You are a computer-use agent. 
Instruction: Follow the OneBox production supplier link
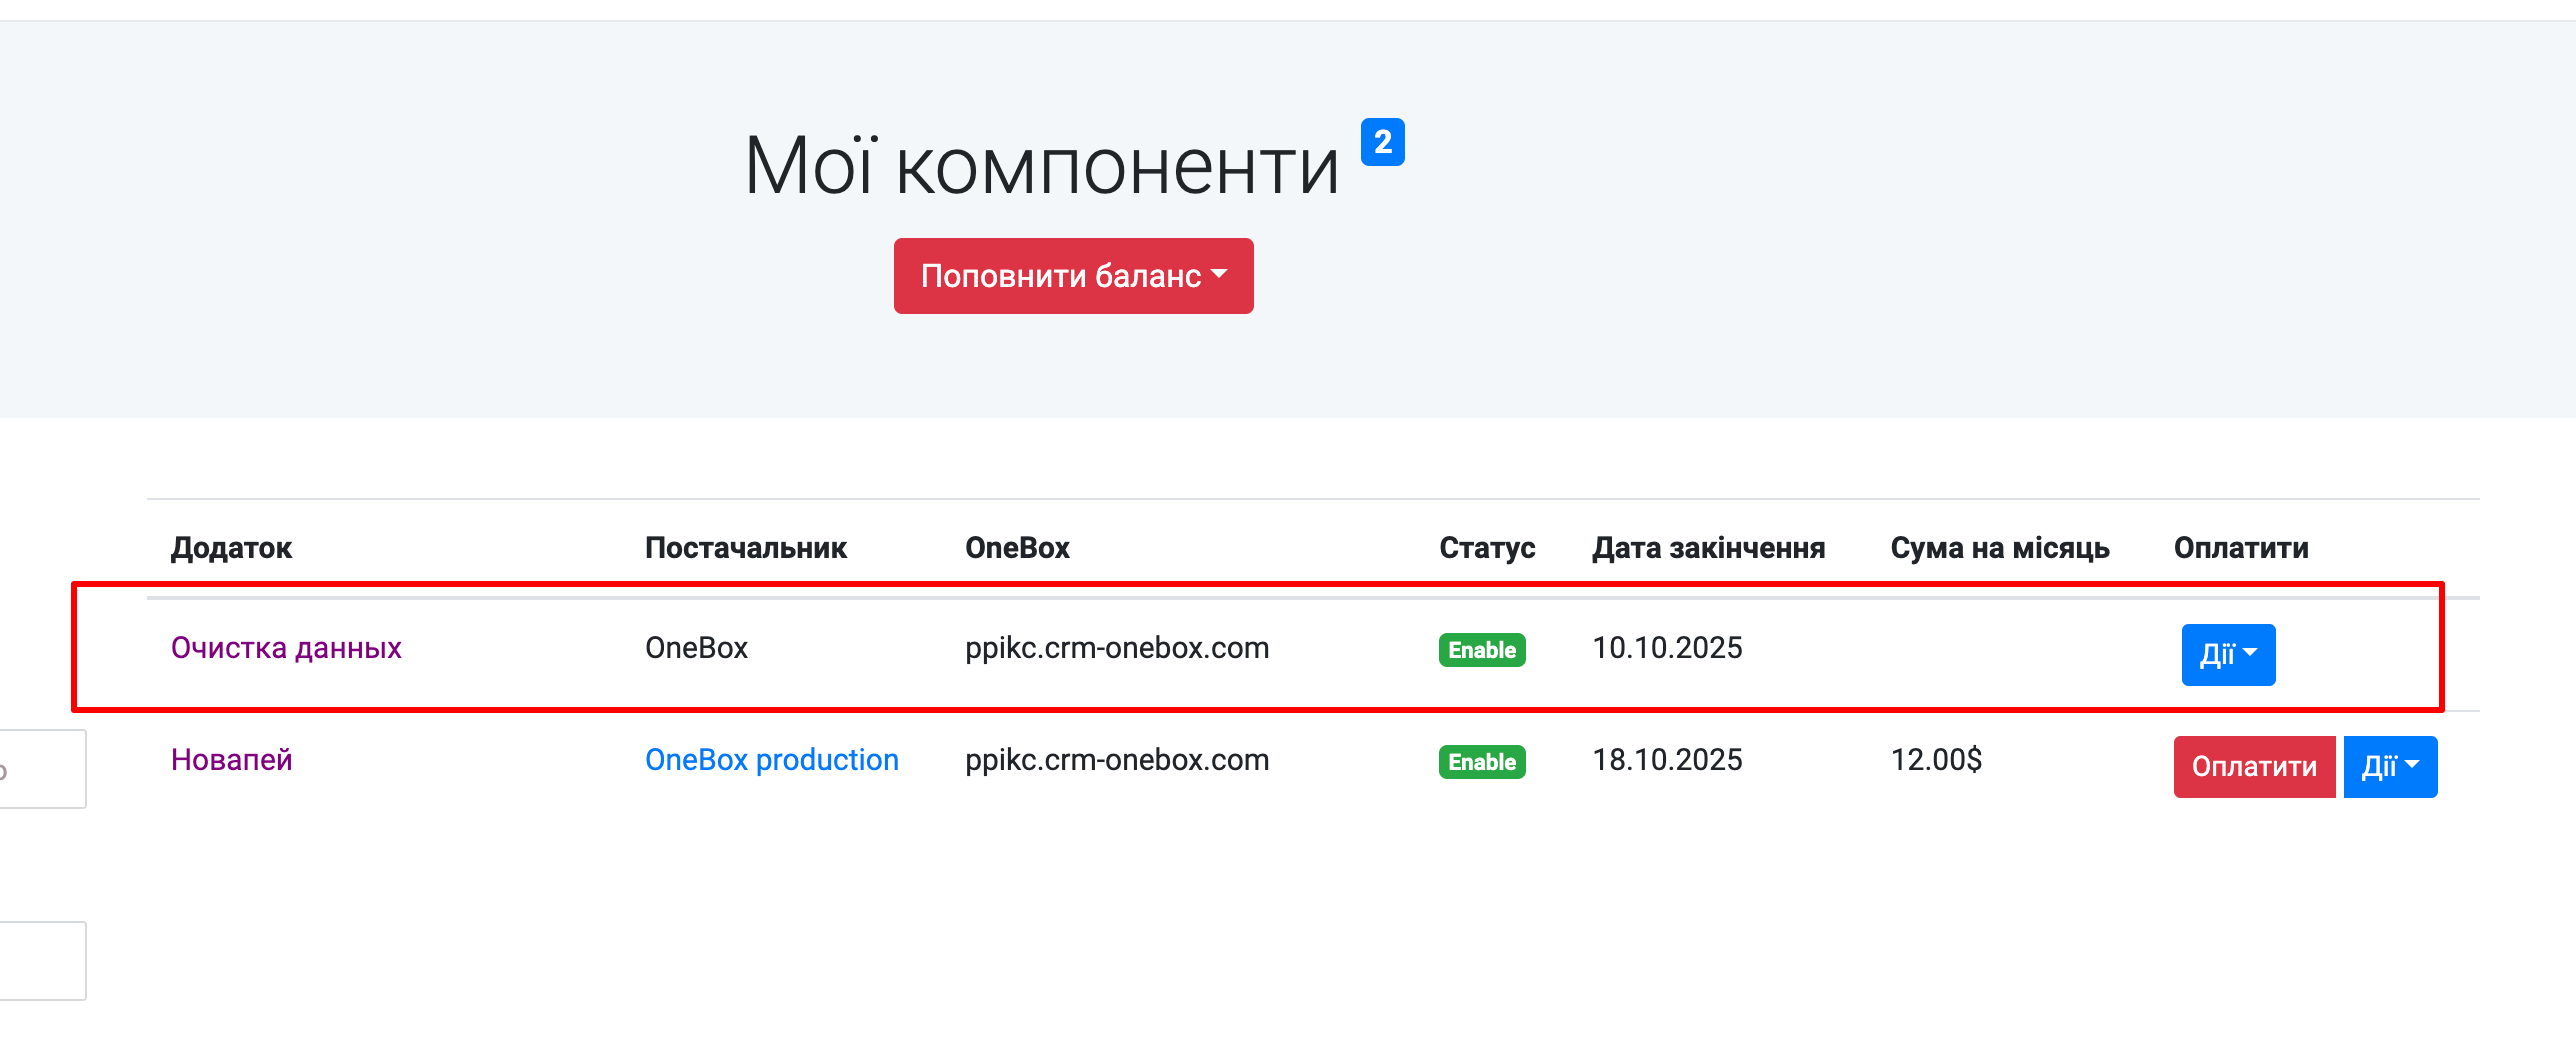pyautogui.click(x=772, y=760)
